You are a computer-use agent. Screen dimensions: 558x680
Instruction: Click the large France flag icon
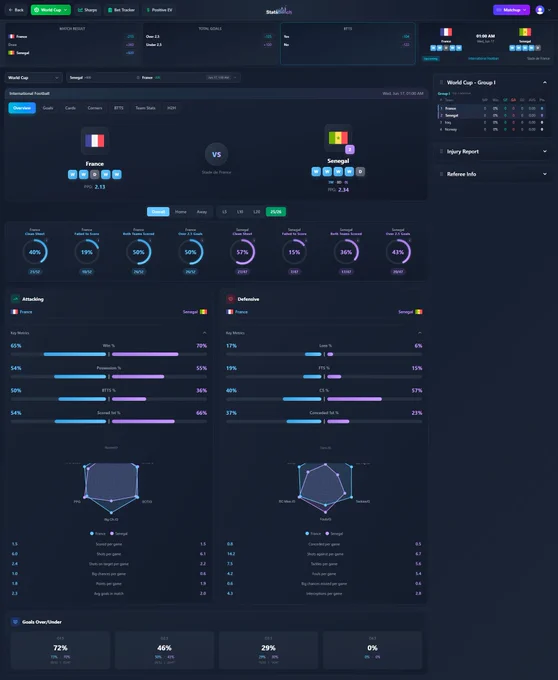coord(95,141)
